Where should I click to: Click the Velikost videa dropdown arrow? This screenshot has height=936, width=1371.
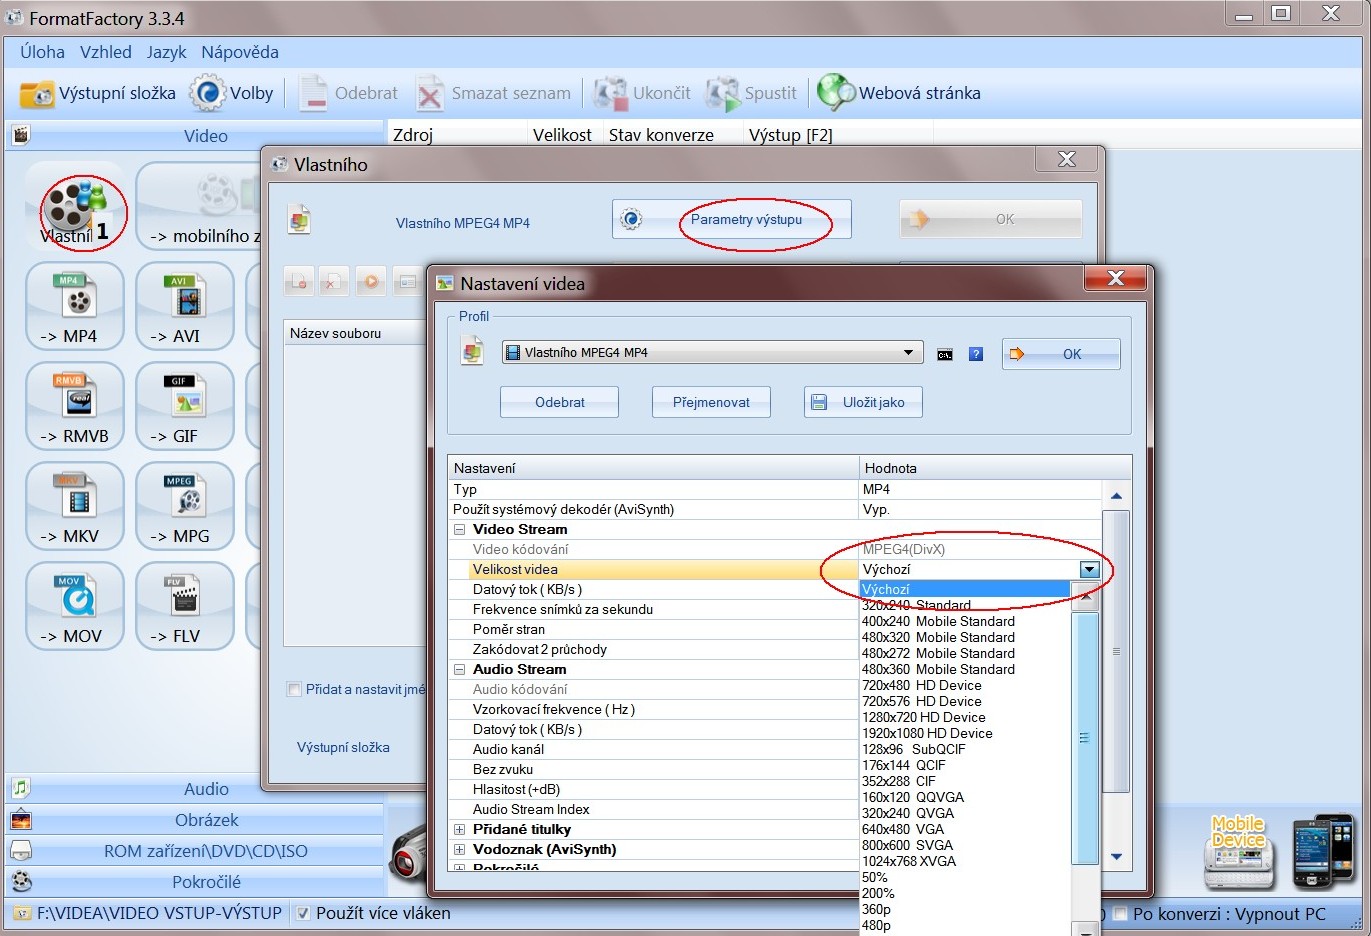(1090, 570)
